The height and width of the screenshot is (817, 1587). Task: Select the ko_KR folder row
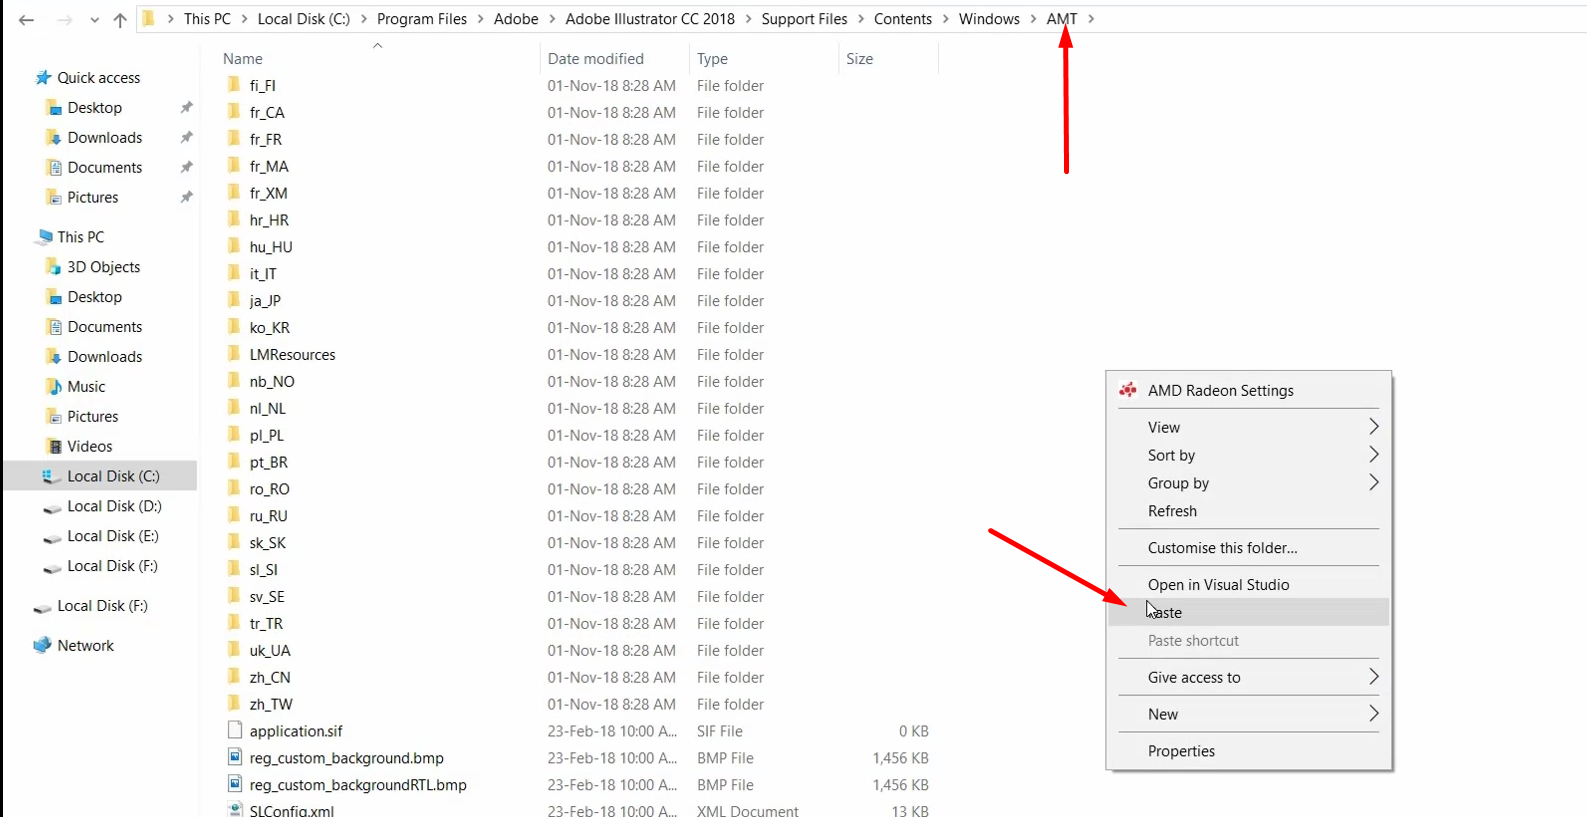[578, 327]
